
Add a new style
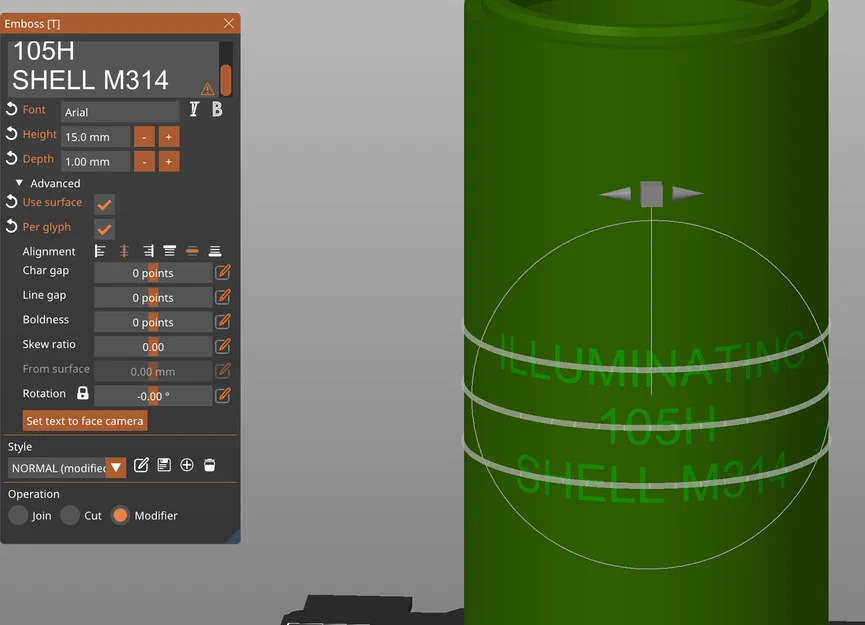click(187, 465)
